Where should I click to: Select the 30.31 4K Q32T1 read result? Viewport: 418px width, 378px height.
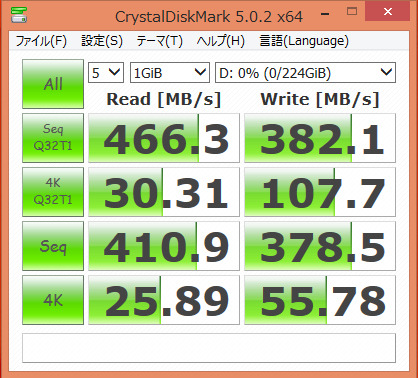[164, 192]
